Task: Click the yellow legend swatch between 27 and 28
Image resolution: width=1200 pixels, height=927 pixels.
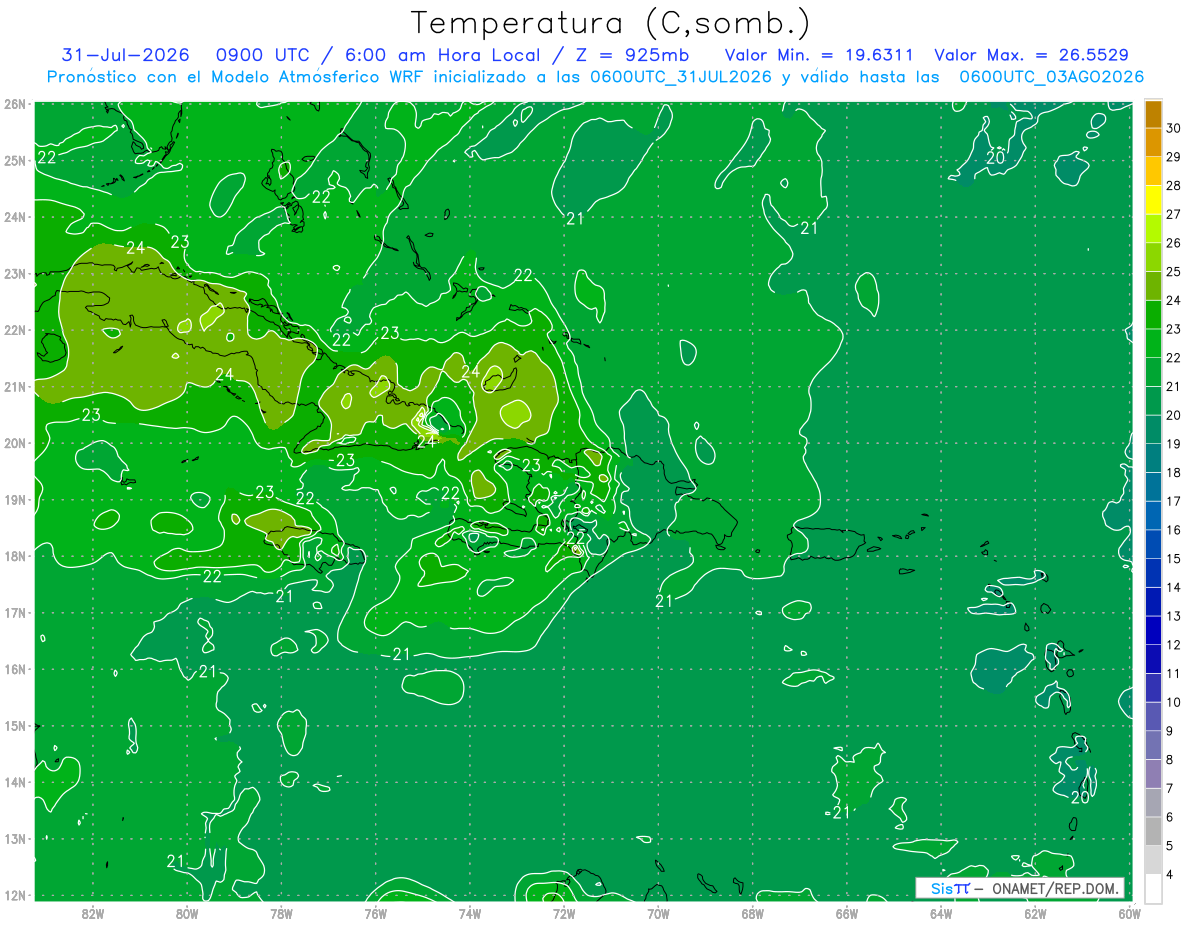Action: point(1153,200)
